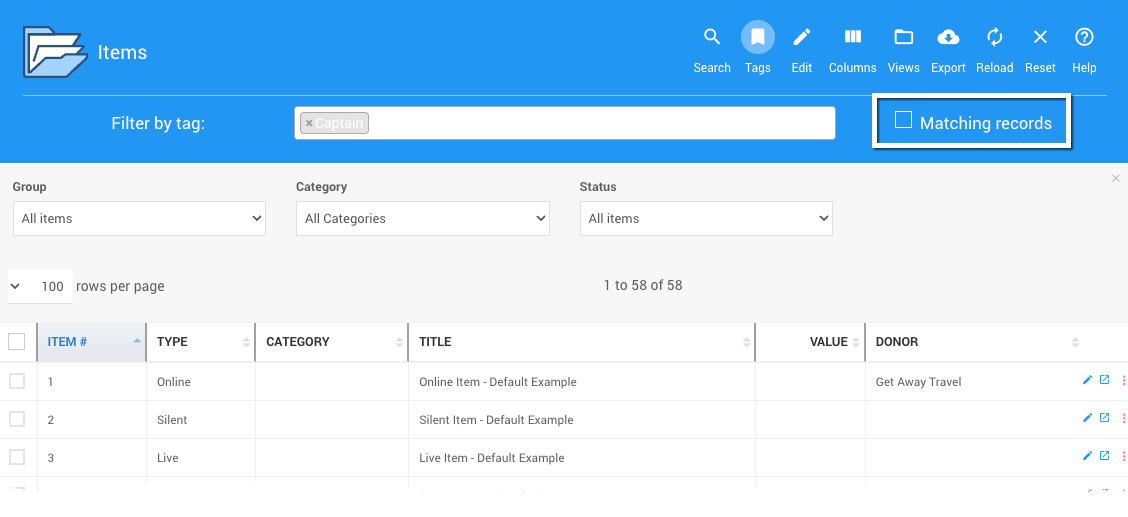Open the Columns chooser
Image resolution: width=1128 pixels, height=517 pixels.
coord(852,38)
